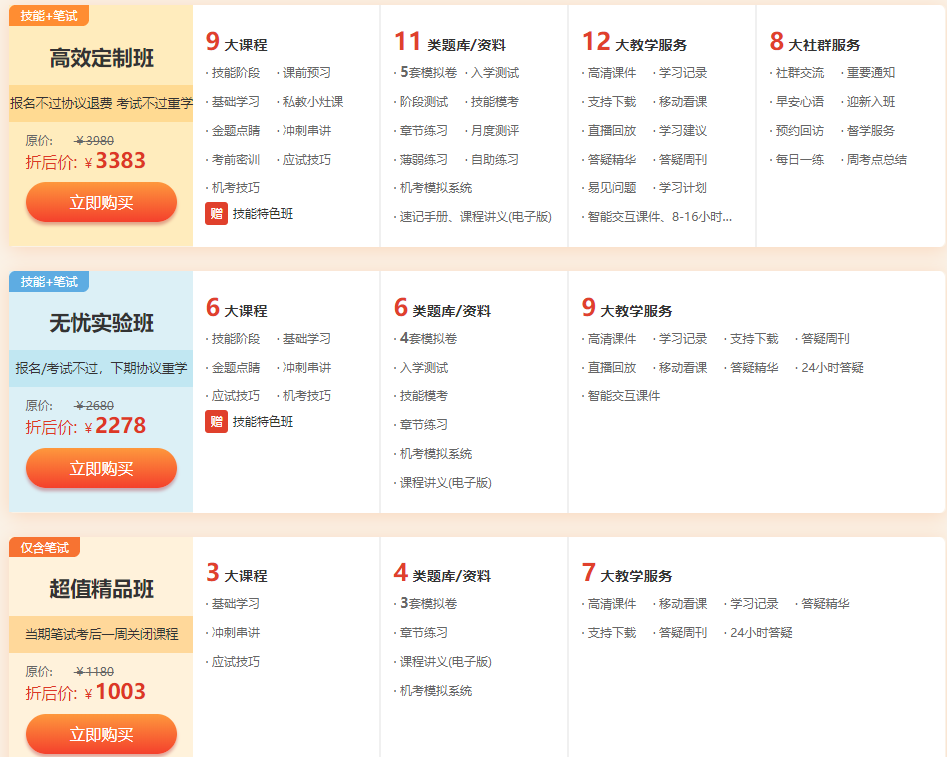The width and height of the screenshot is (947, 757).
Task: Purchase the 超值精品班 via 立即购买
Action: point(101,734)
